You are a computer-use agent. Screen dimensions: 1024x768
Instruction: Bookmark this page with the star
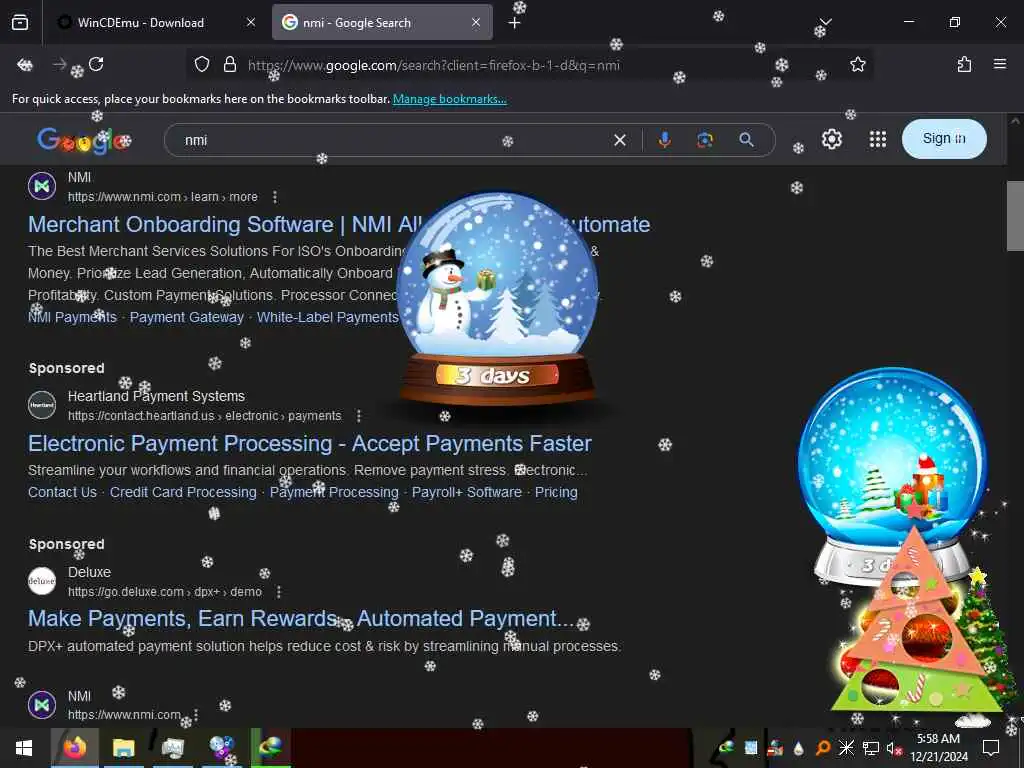[857, 65]
